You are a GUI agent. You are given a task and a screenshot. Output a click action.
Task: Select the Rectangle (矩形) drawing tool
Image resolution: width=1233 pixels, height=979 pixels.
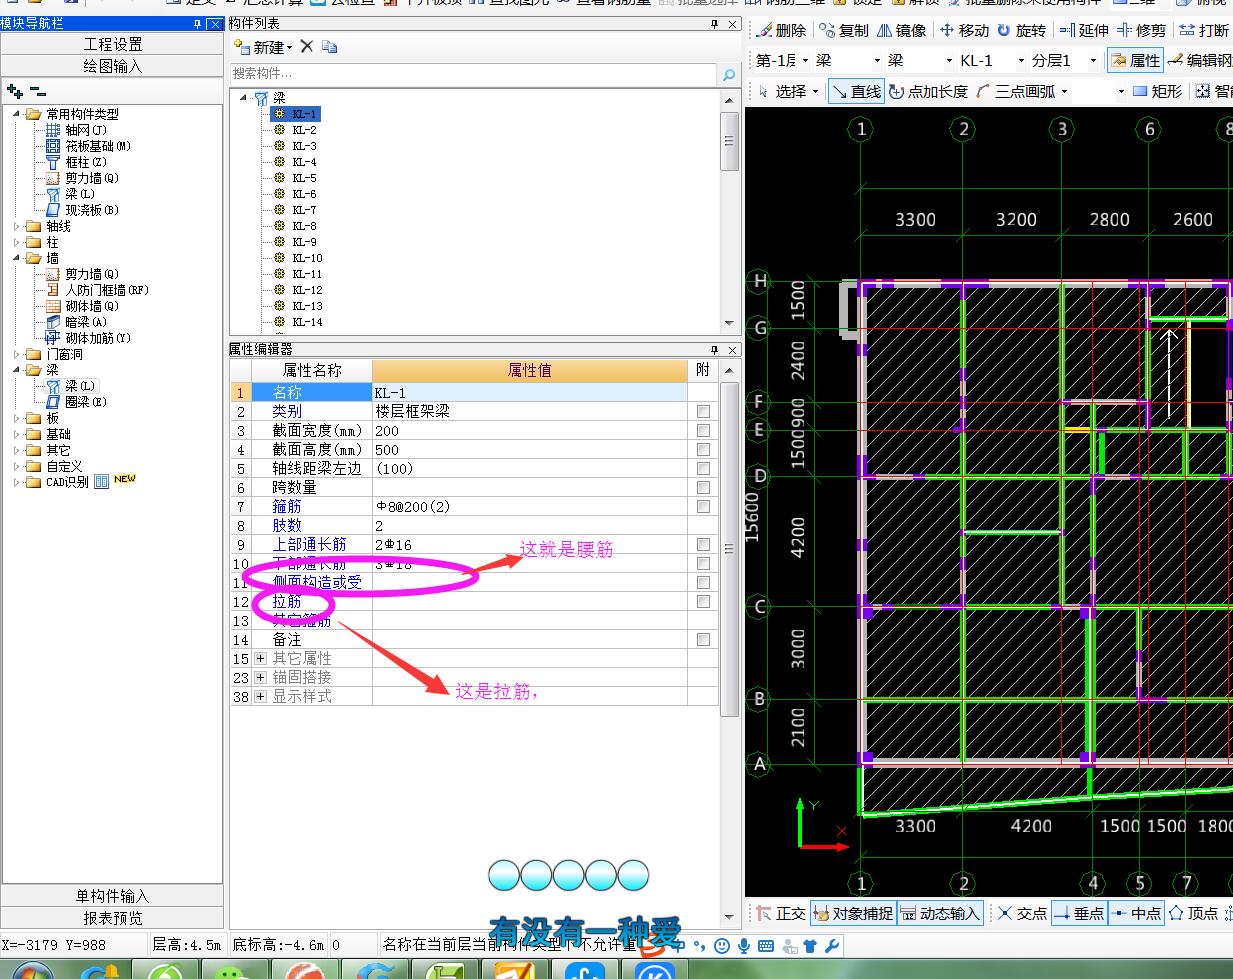click(x=1158, y=91)
